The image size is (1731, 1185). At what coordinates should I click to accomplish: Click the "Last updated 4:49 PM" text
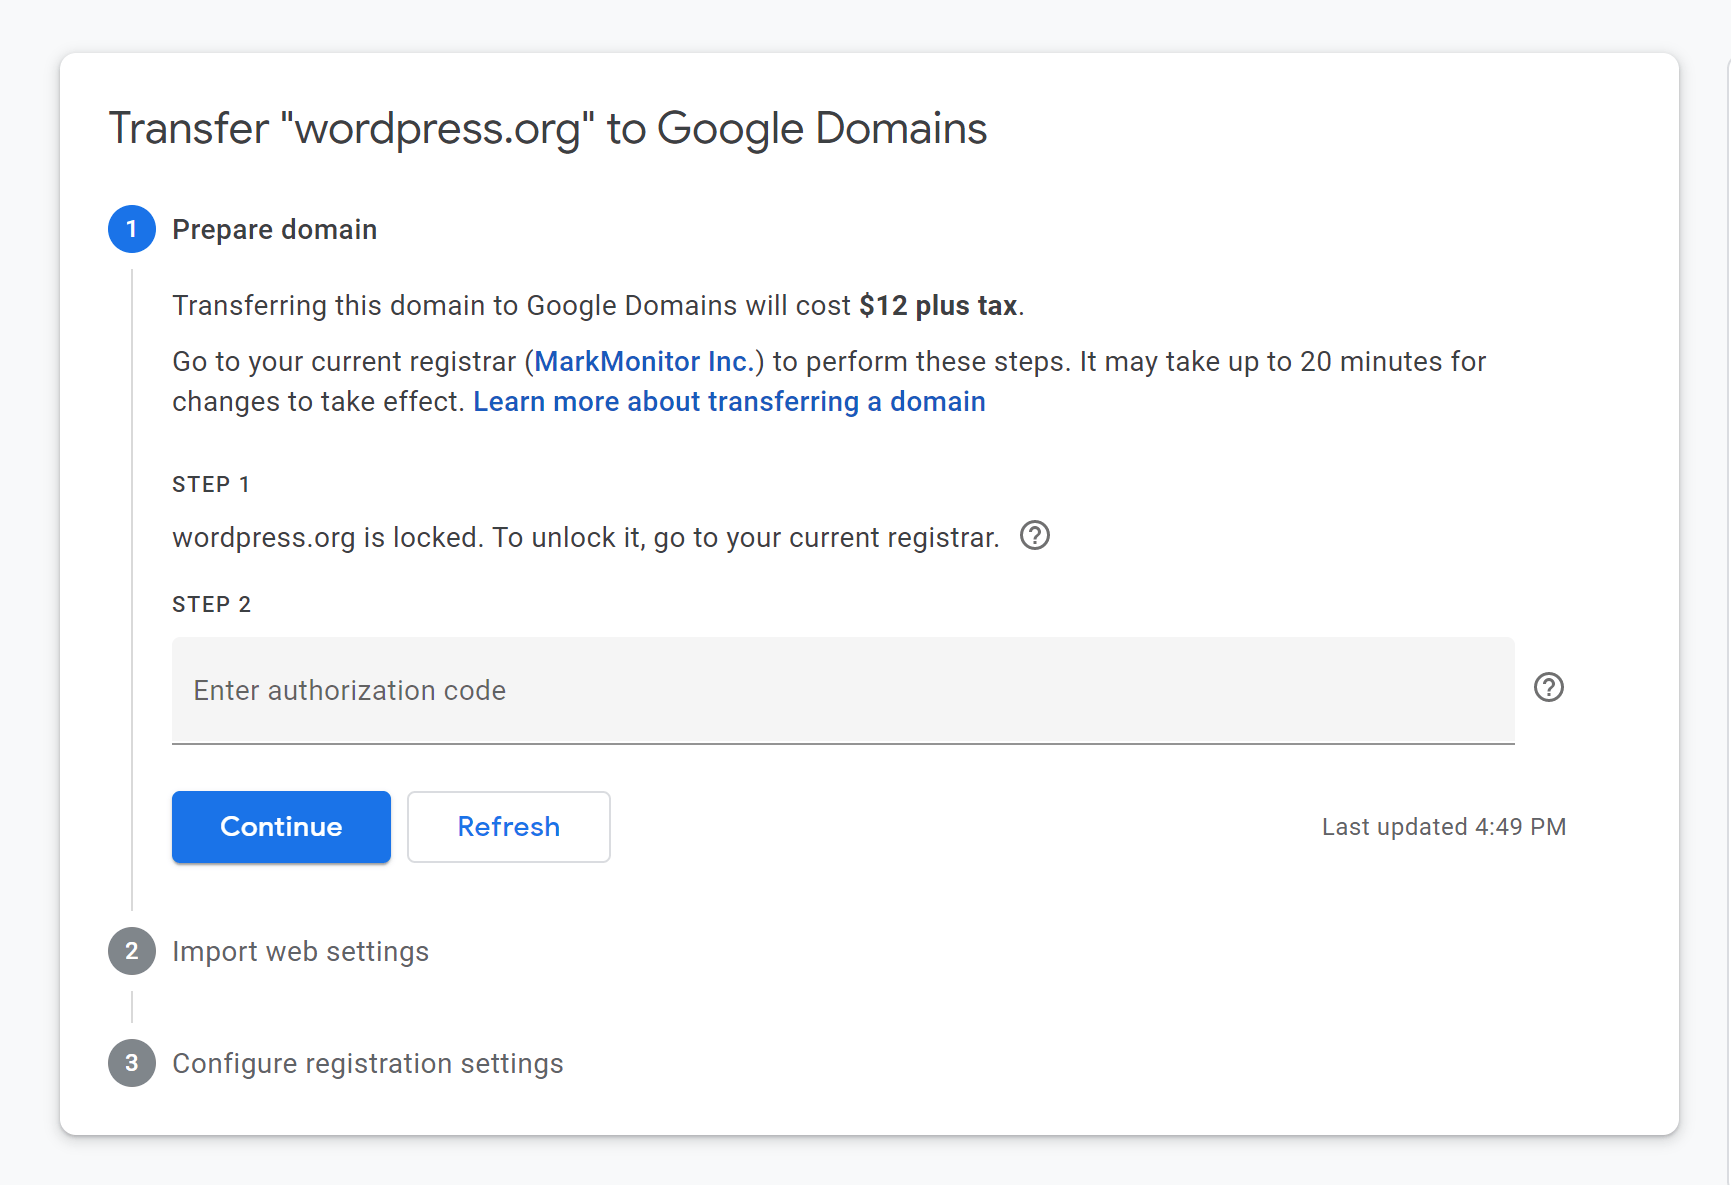pos(1443,827)
